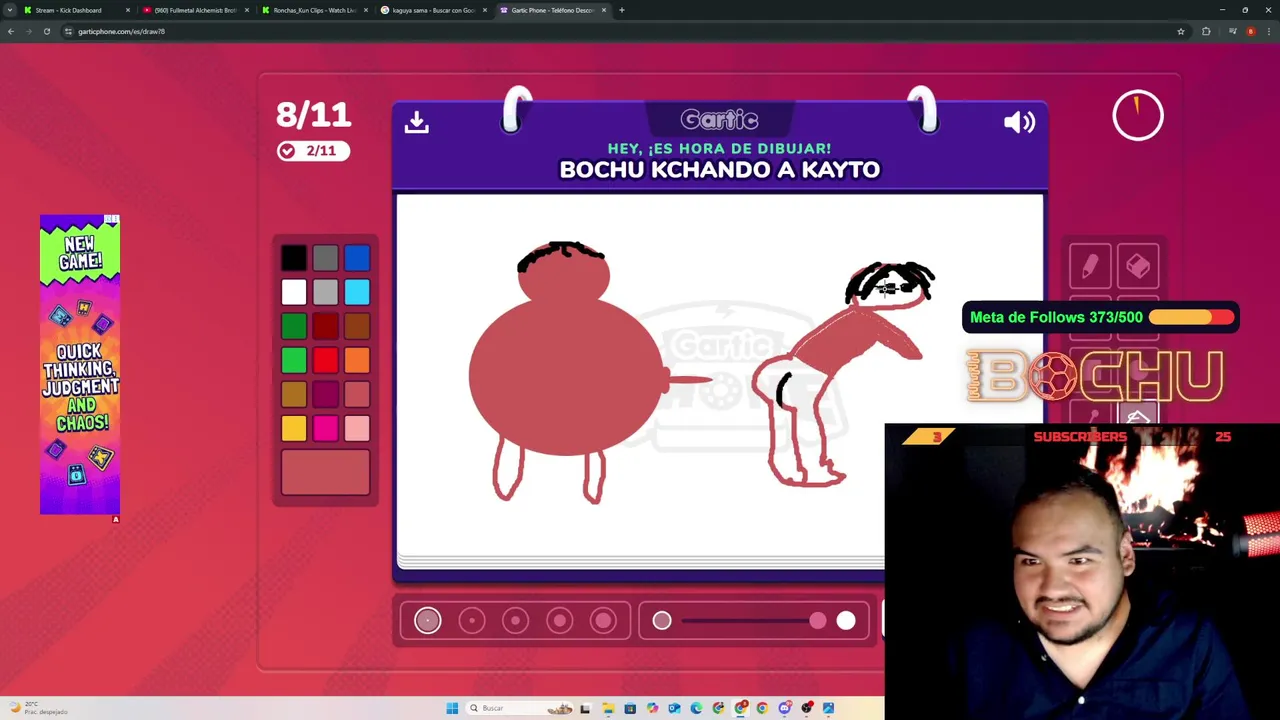
Task: Bookmark this page with the star icon
Action: tap(1181, 31)
